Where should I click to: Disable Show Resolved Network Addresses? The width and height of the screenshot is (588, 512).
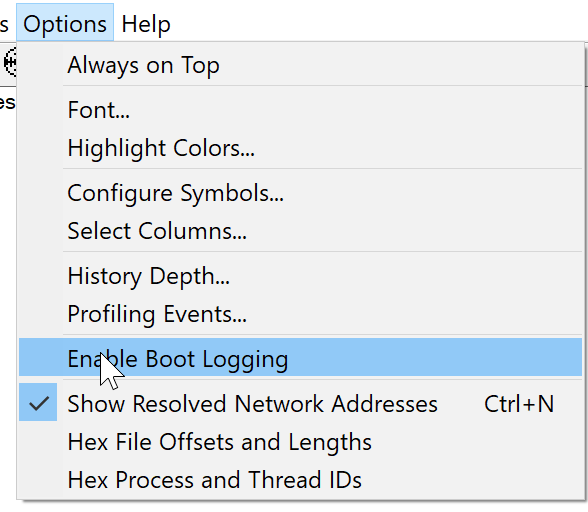300,403
